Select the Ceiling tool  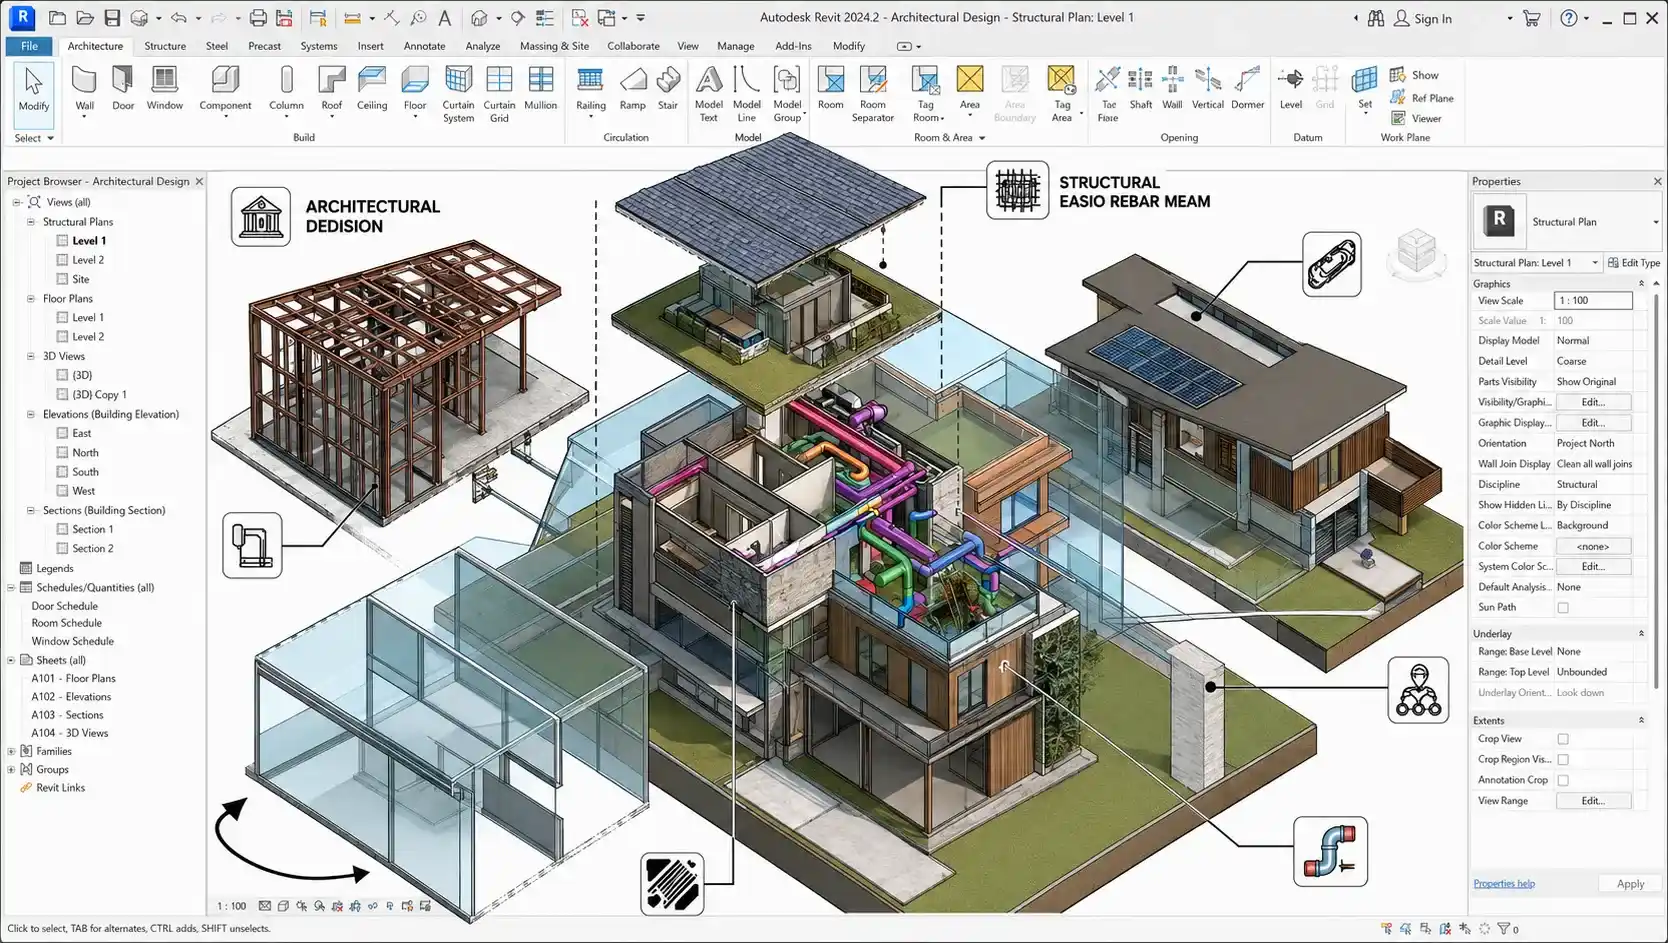372,89
